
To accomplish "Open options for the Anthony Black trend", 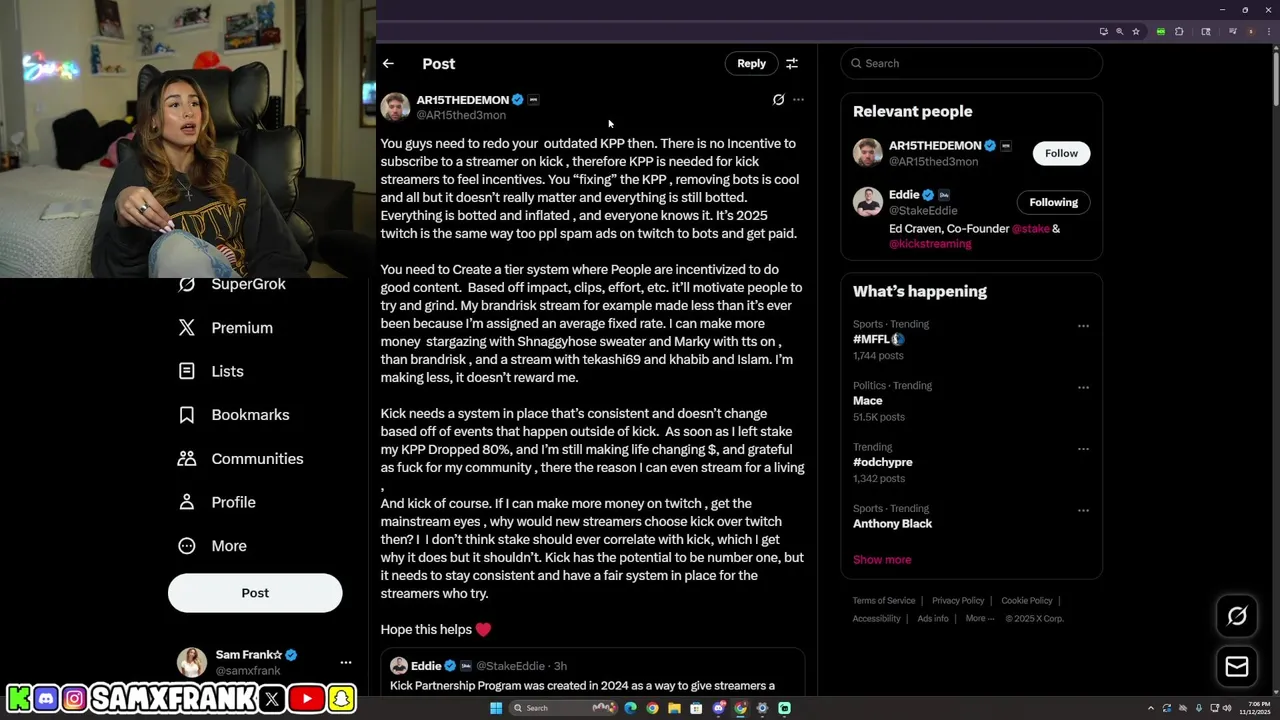I will pos(1083,510).
